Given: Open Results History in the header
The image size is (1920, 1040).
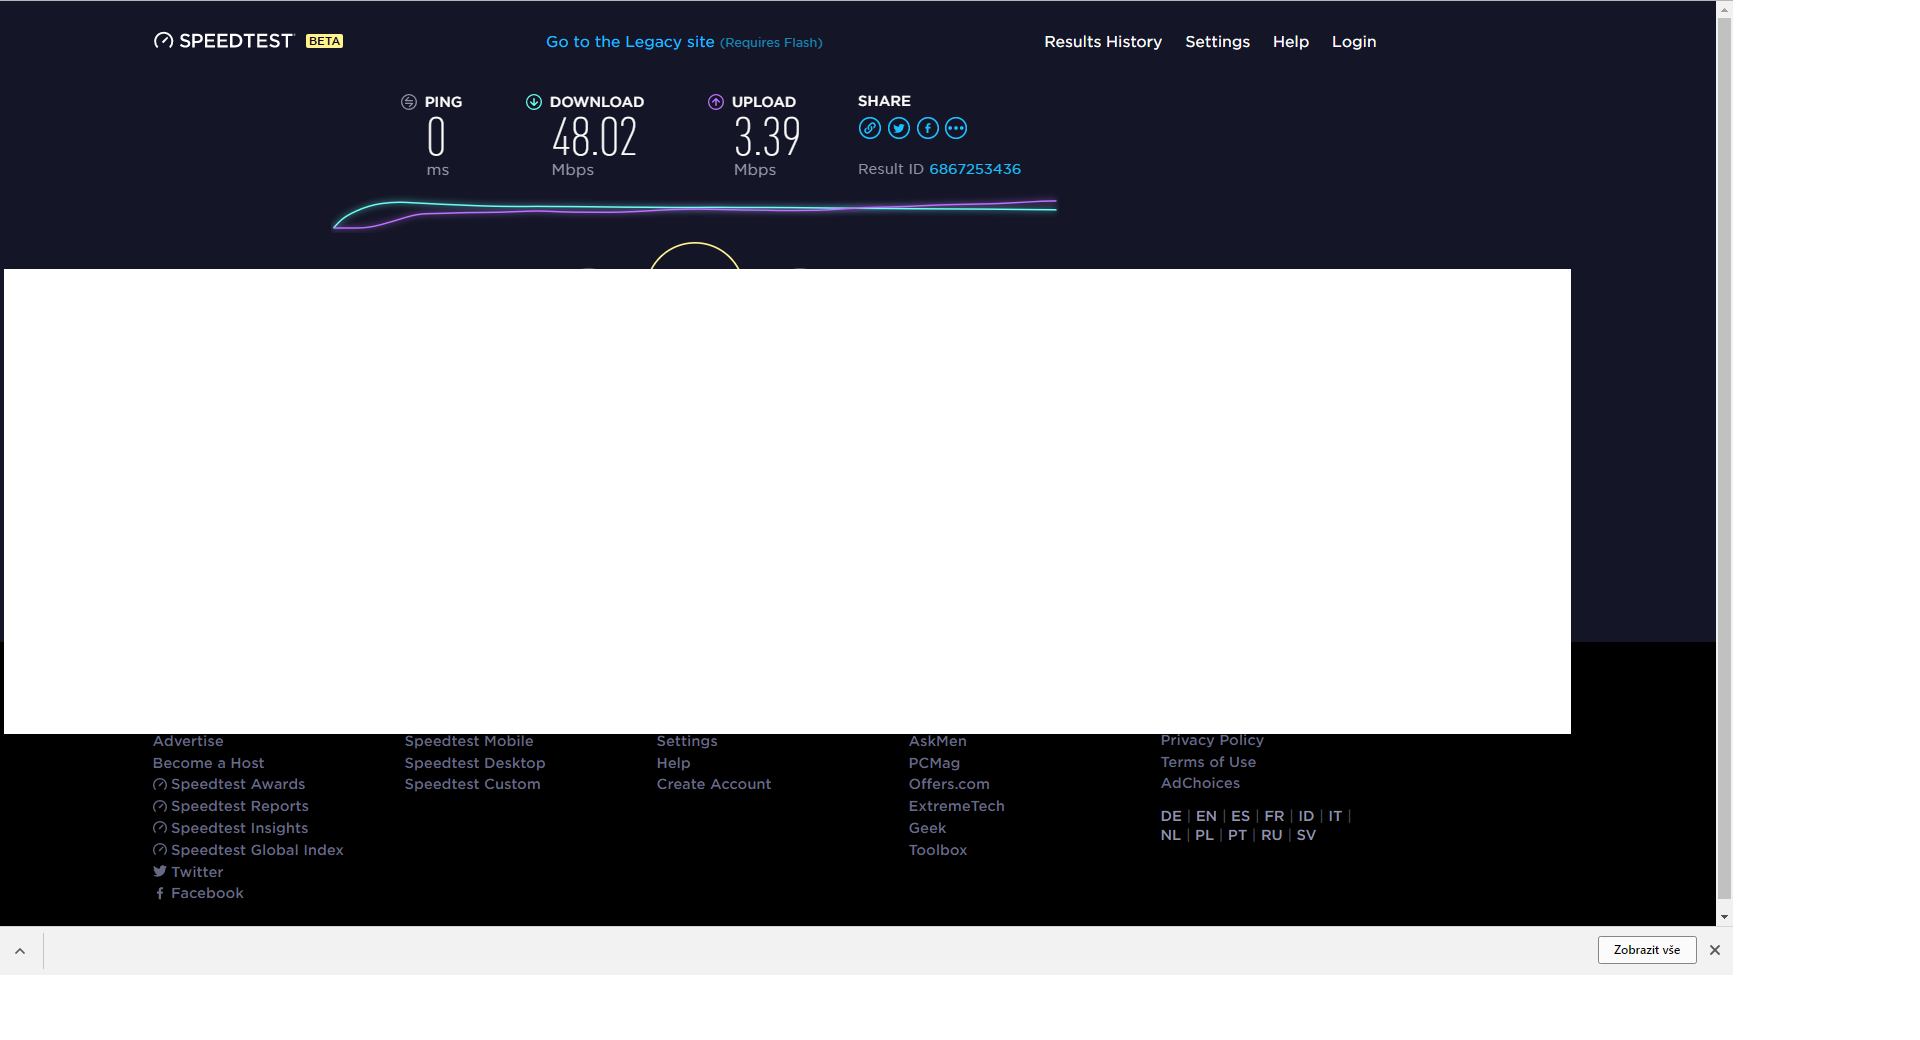Looking at the screenshot, I should click(1103, 42).
